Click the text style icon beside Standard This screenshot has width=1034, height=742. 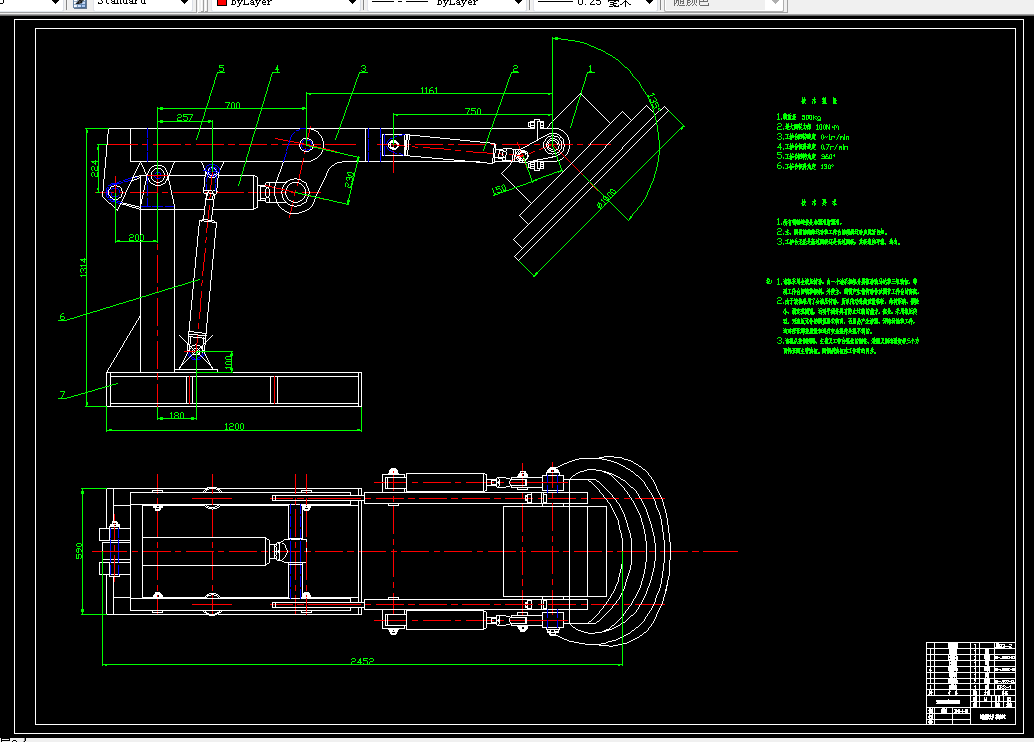(x=79, y=3)
